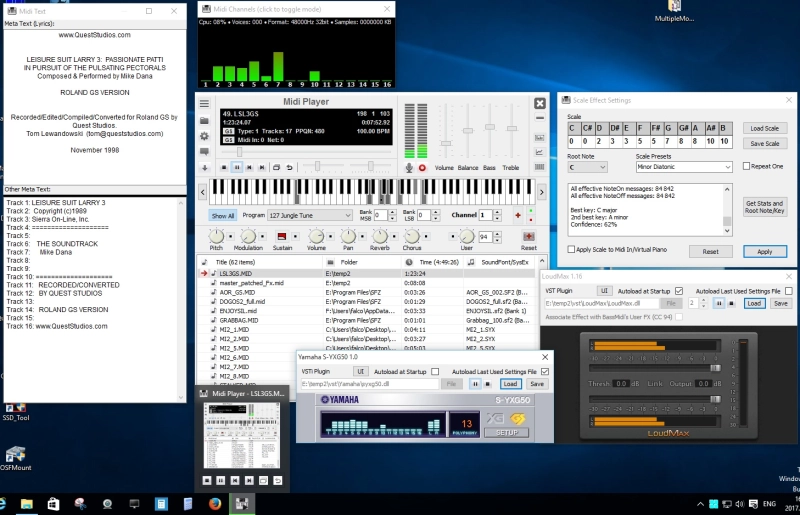Image resolution: width=800 pixels, height=515 pixels.
Task: Toggle LoudMax Autoload at Startup checkbox
Action: tap(679, 291)
